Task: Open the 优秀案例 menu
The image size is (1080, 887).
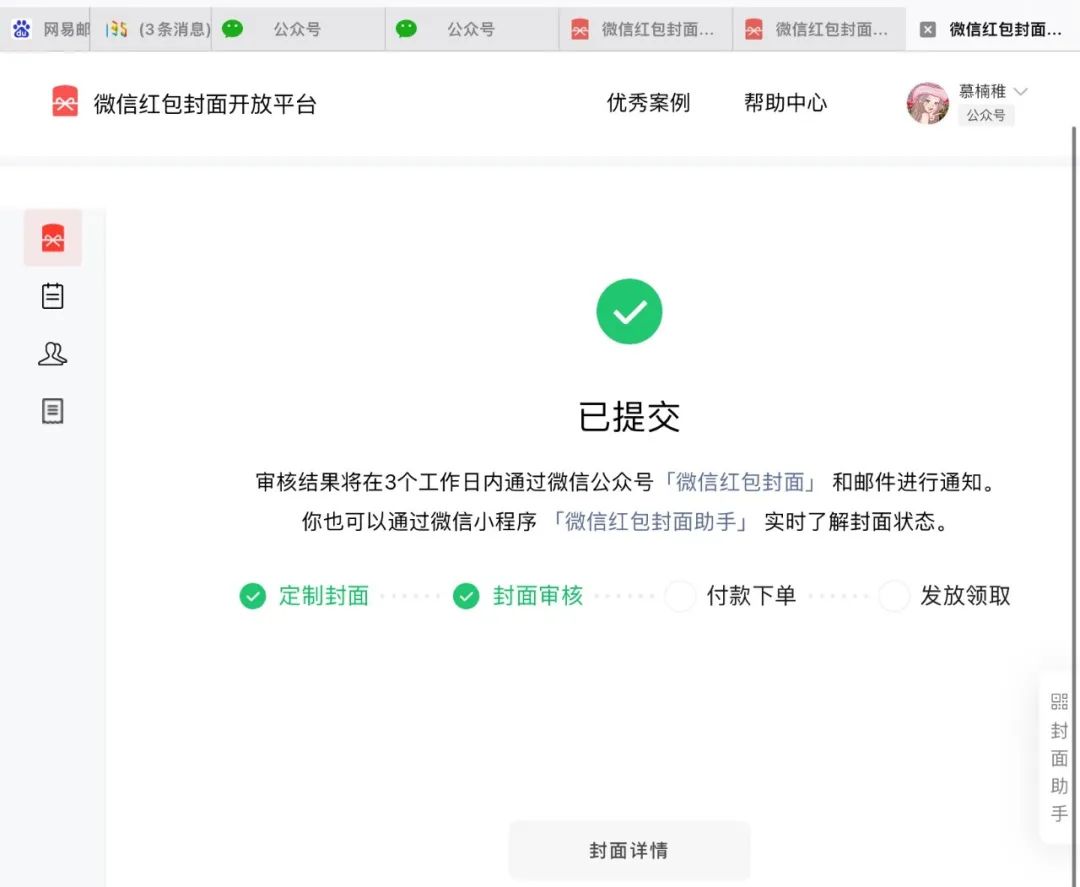Action: click(x=648, y=103)
